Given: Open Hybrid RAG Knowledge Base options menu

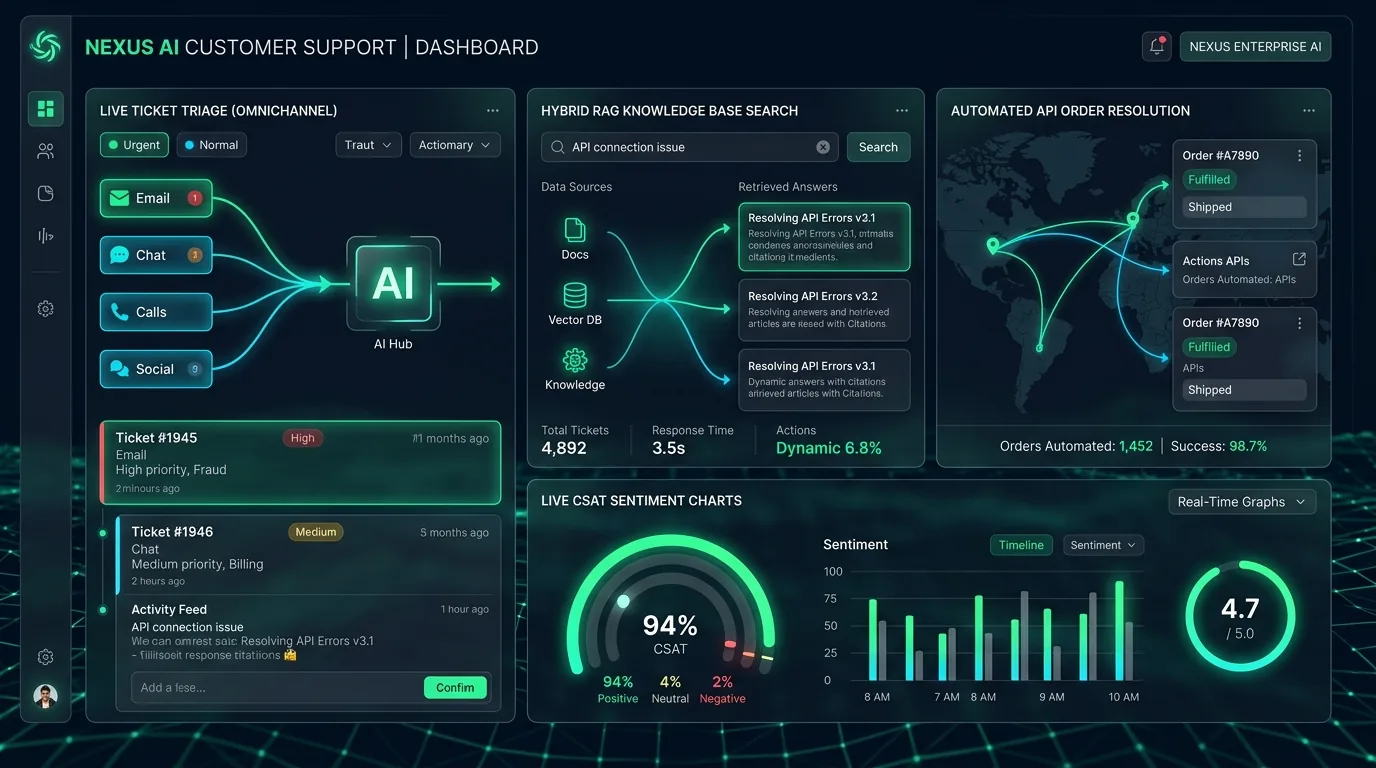Looking at the screenshot, I should tap(902, 111).
